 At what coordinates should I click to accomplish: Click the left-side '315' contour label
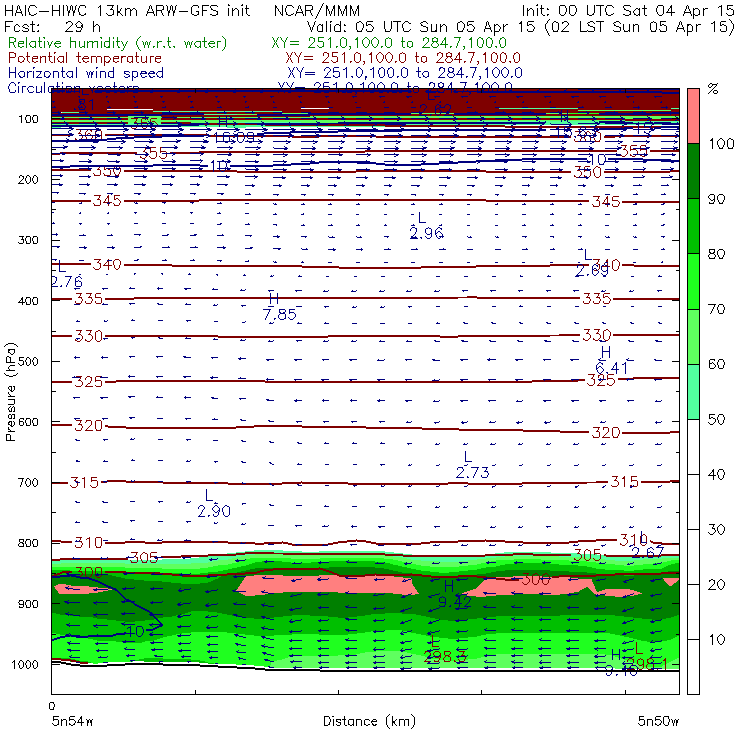pos(84,482)
